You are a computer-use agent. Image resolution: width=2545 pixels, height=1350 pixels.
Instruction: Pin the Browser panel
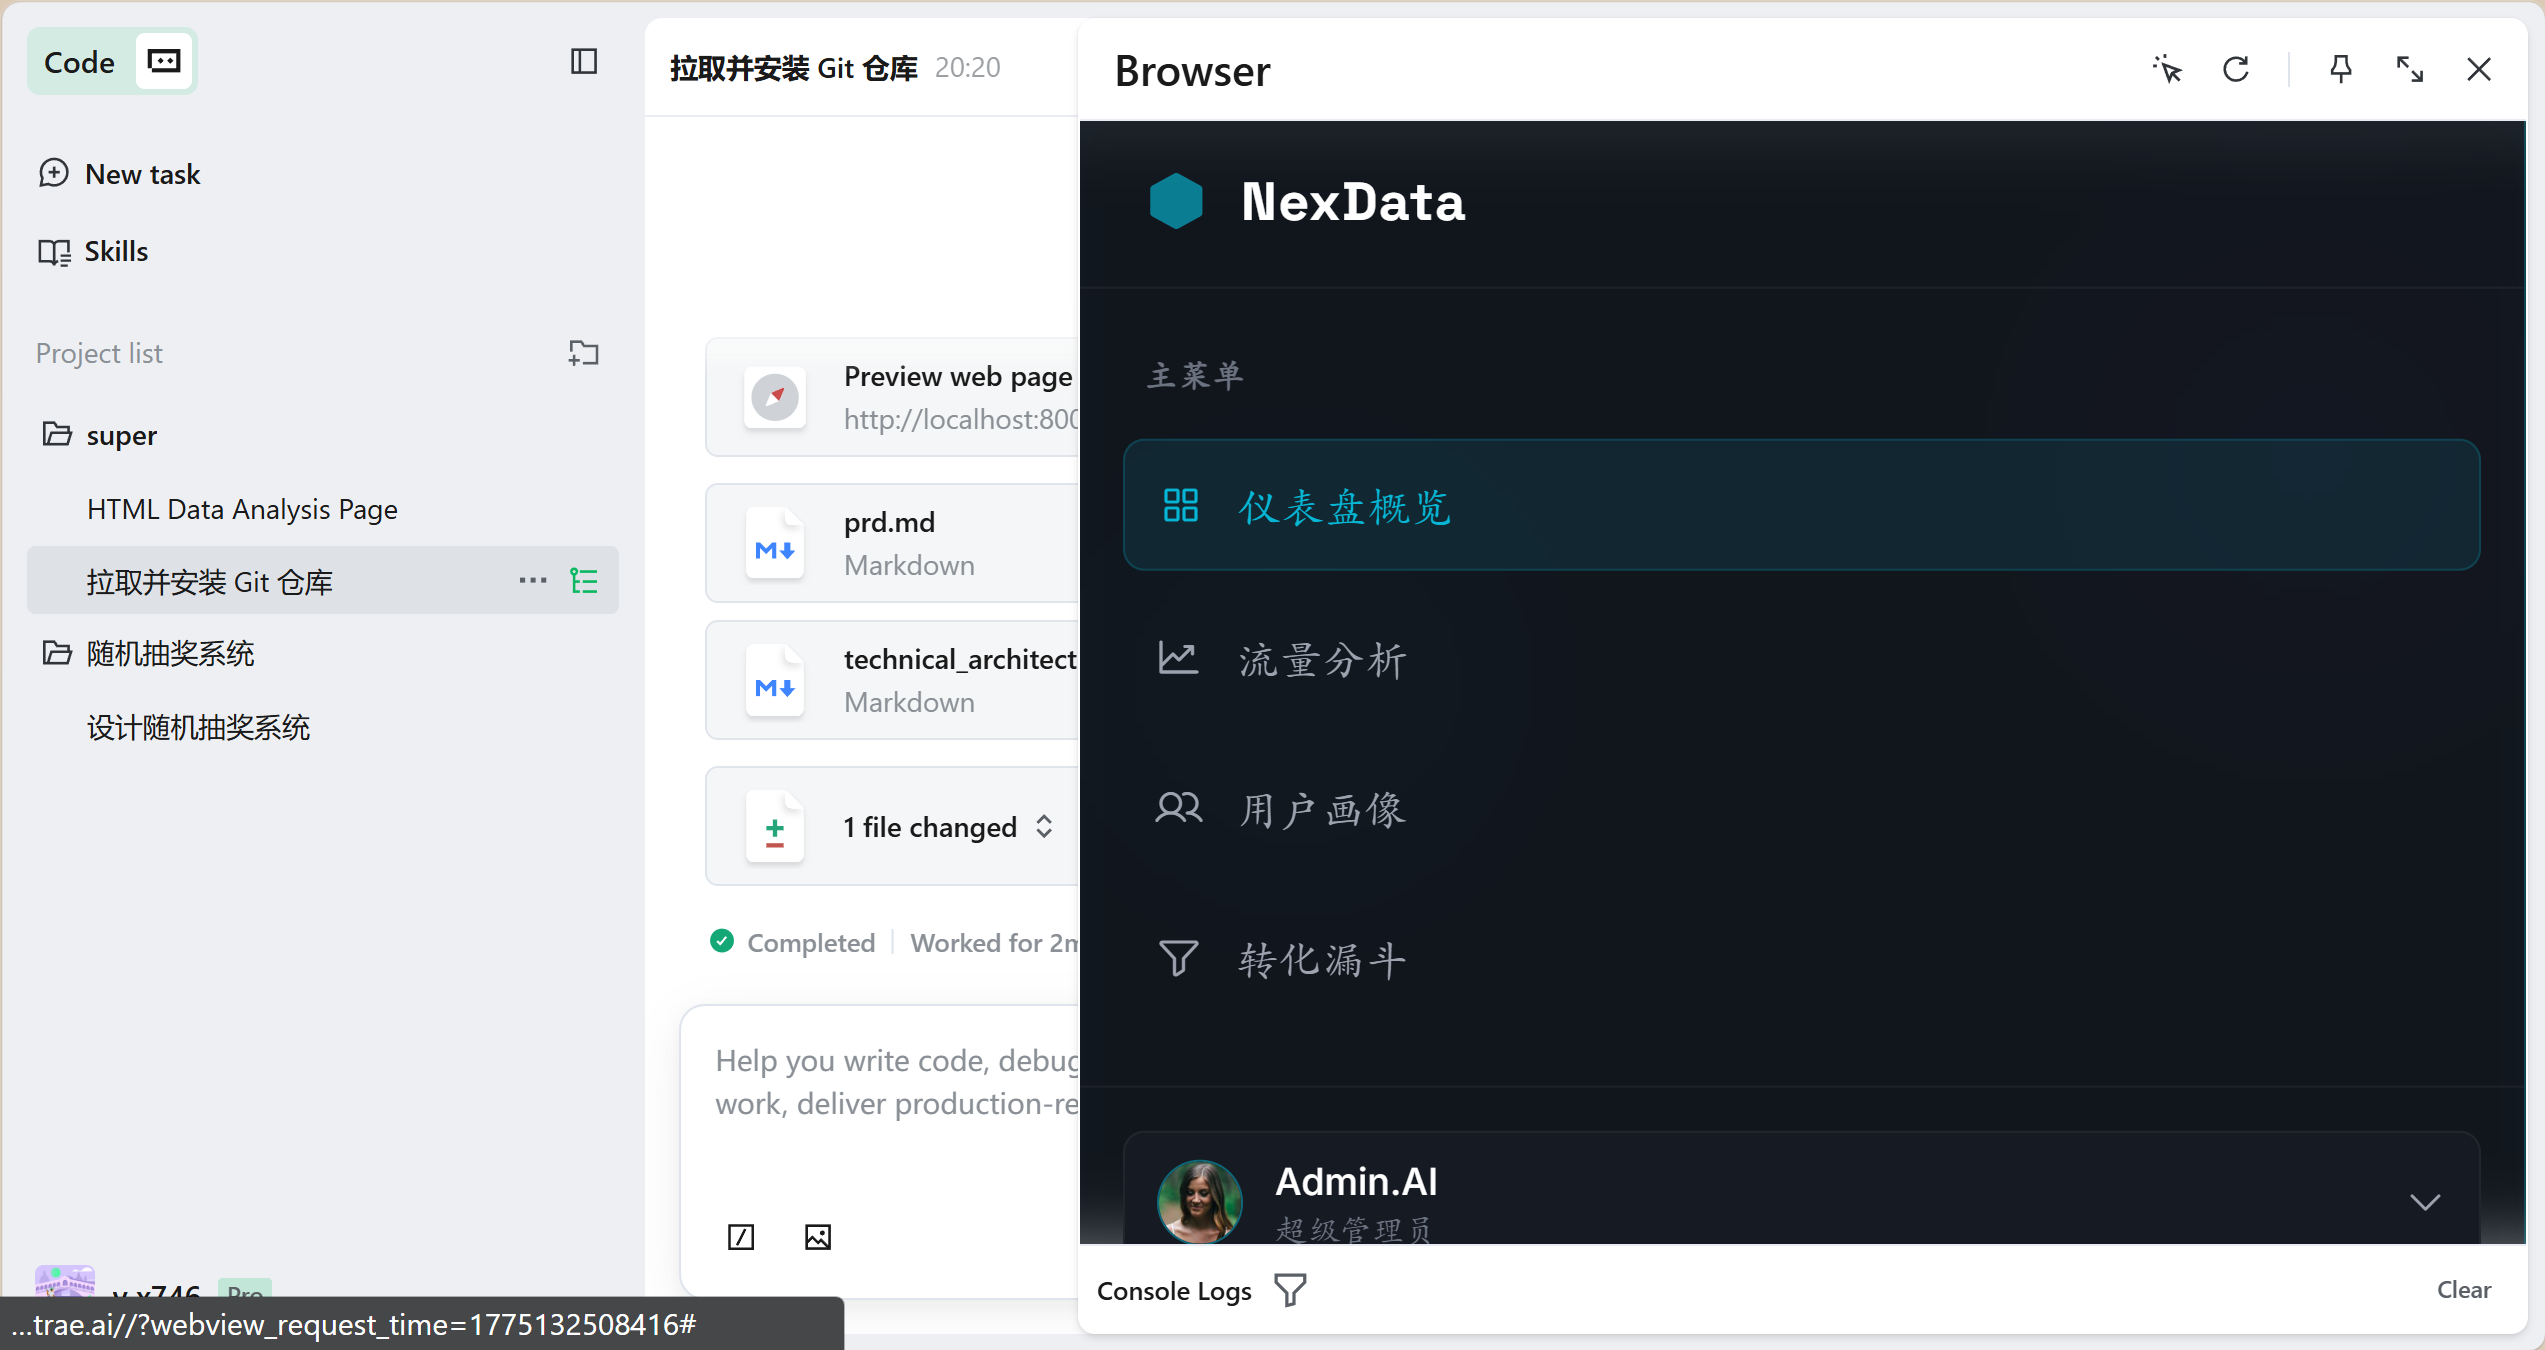tap(2340, 69)
